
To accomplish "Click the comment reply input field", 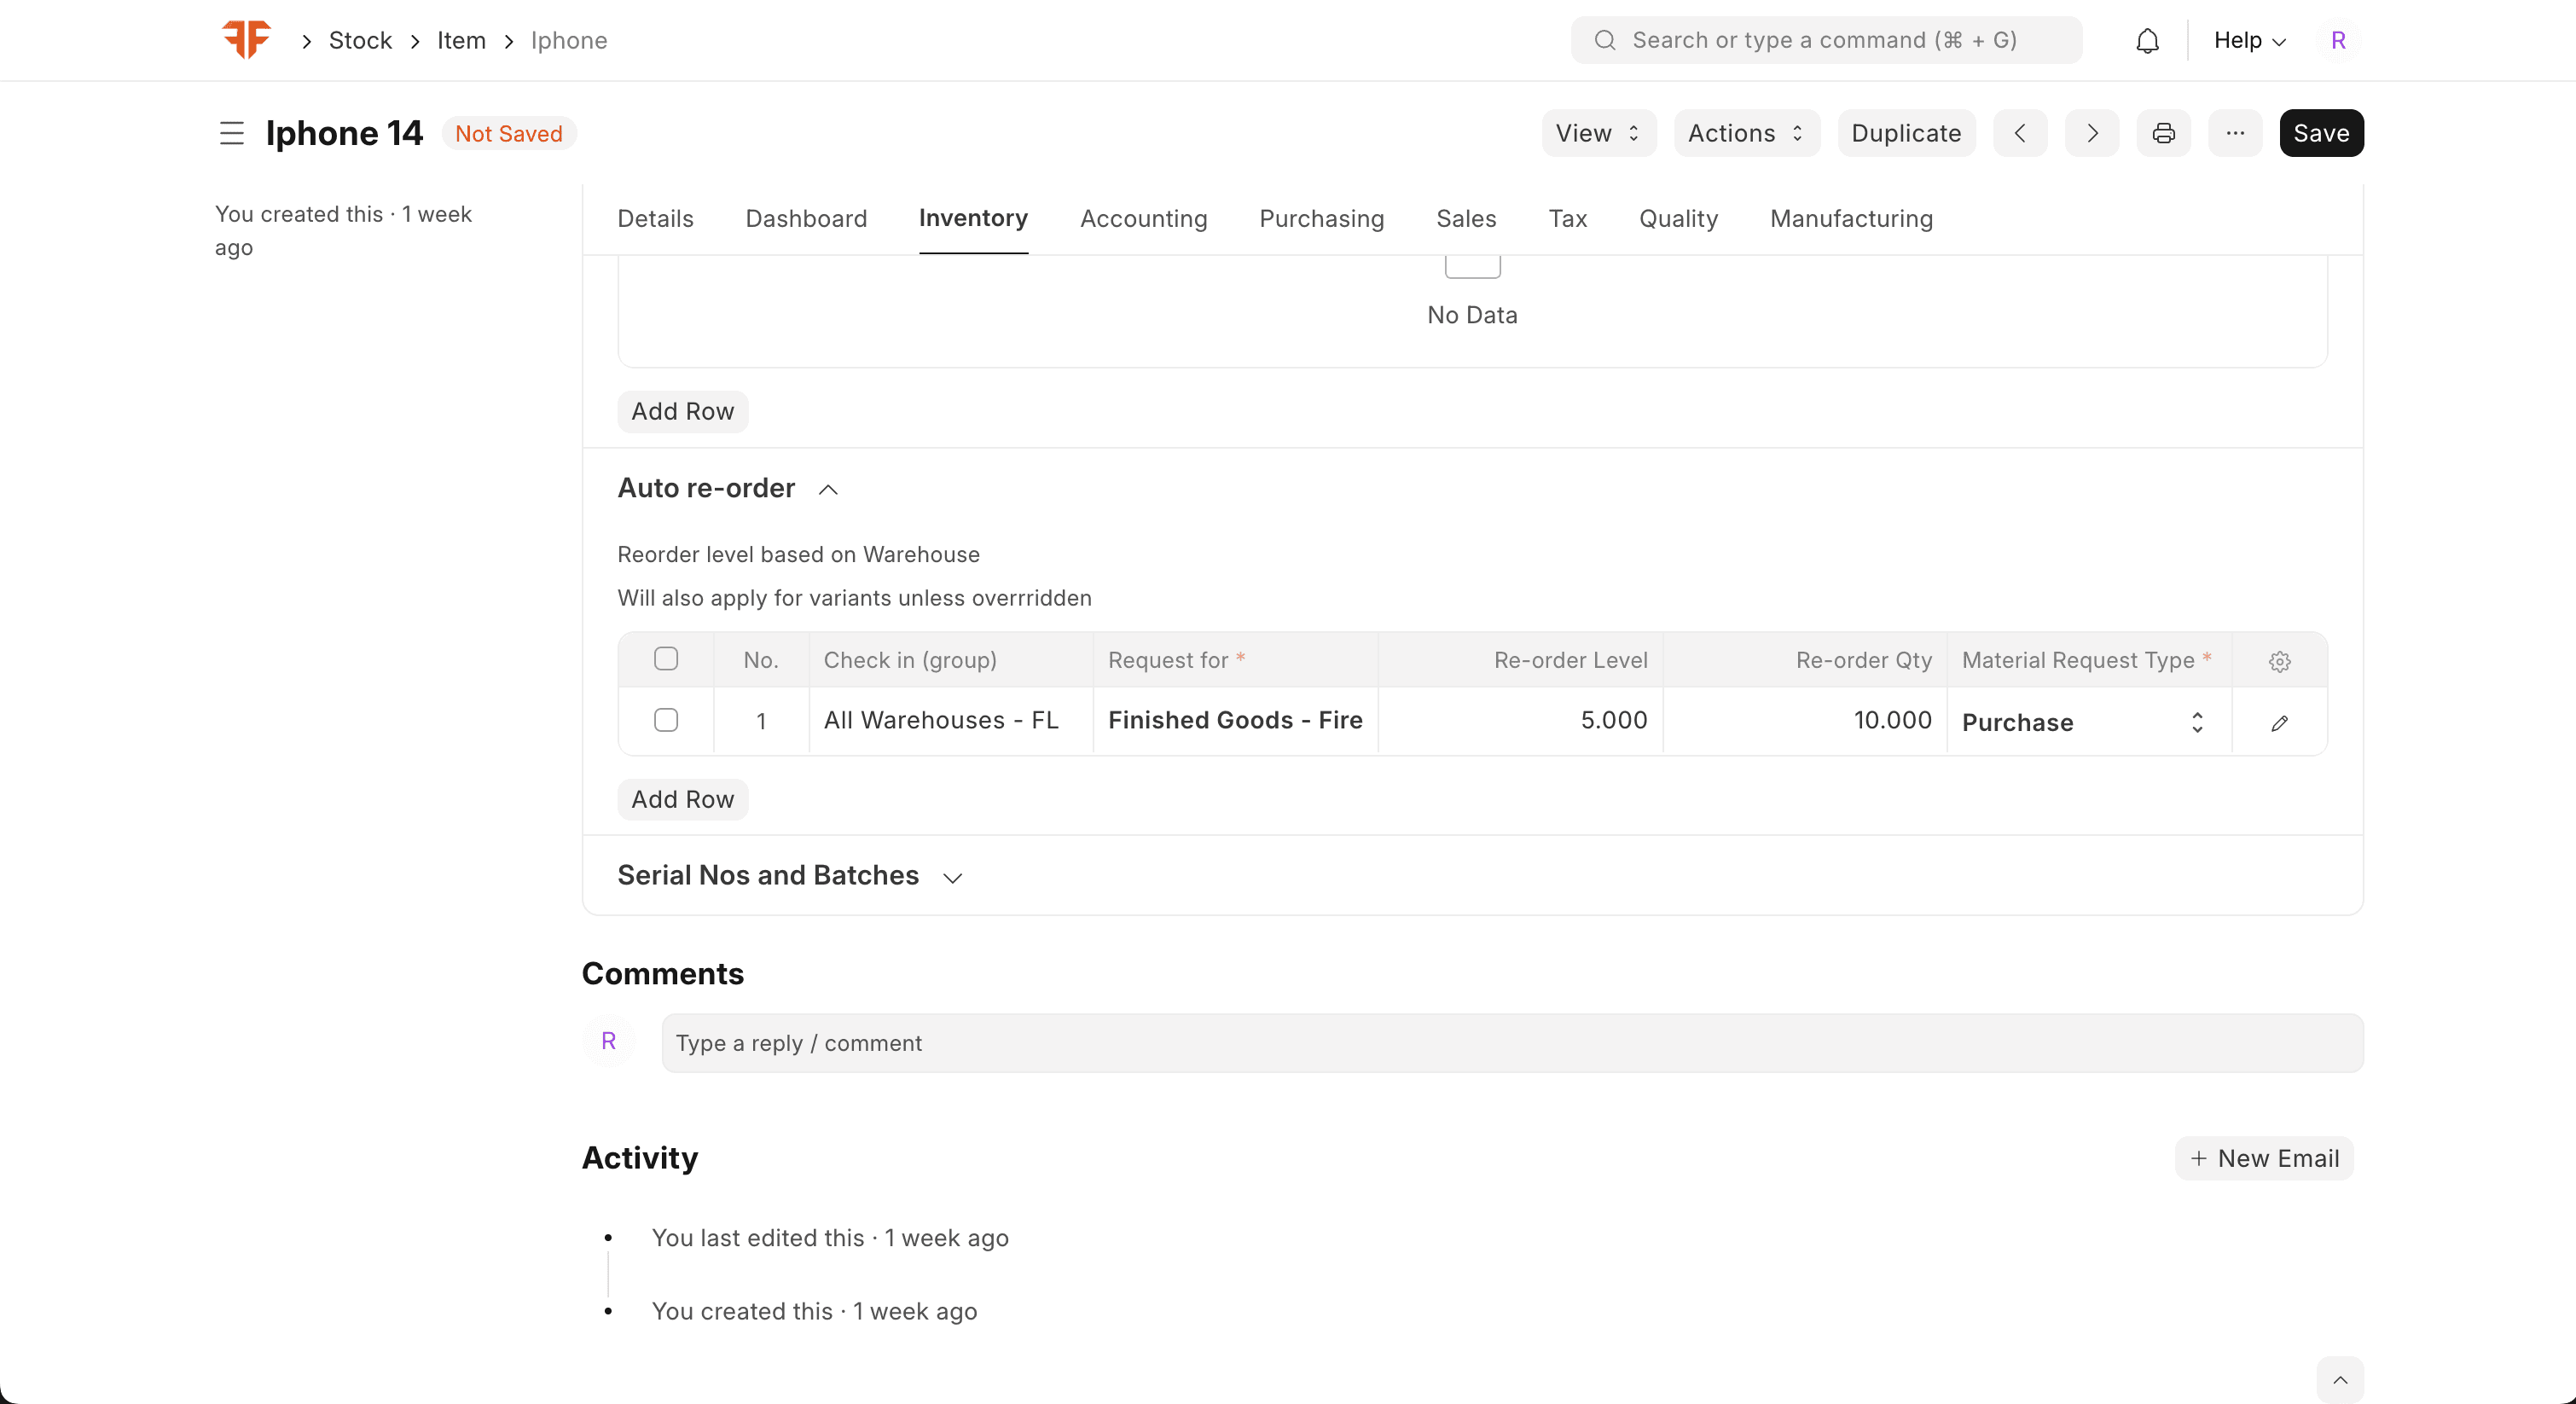I will point(1512,1043).
